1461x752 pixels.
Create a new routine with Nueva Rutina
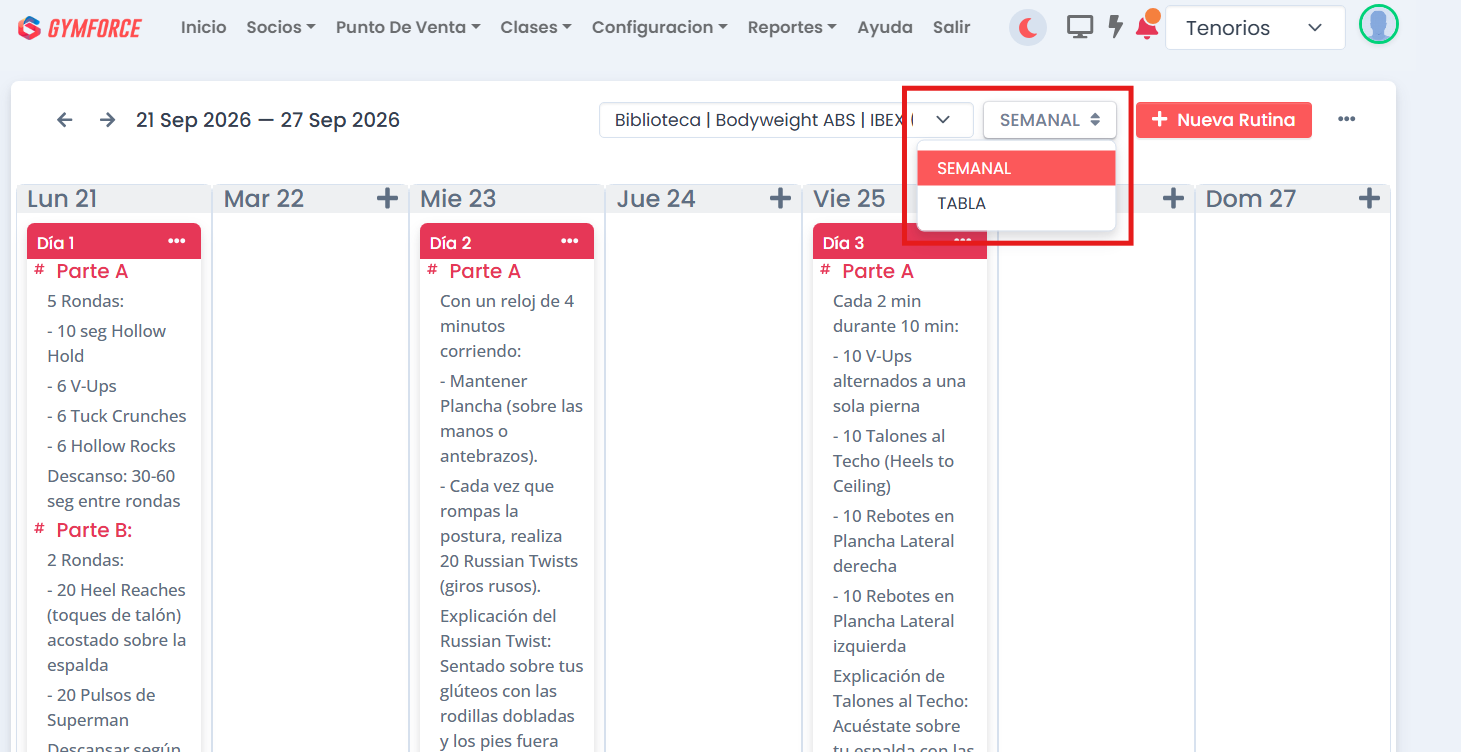point(1224,120)
